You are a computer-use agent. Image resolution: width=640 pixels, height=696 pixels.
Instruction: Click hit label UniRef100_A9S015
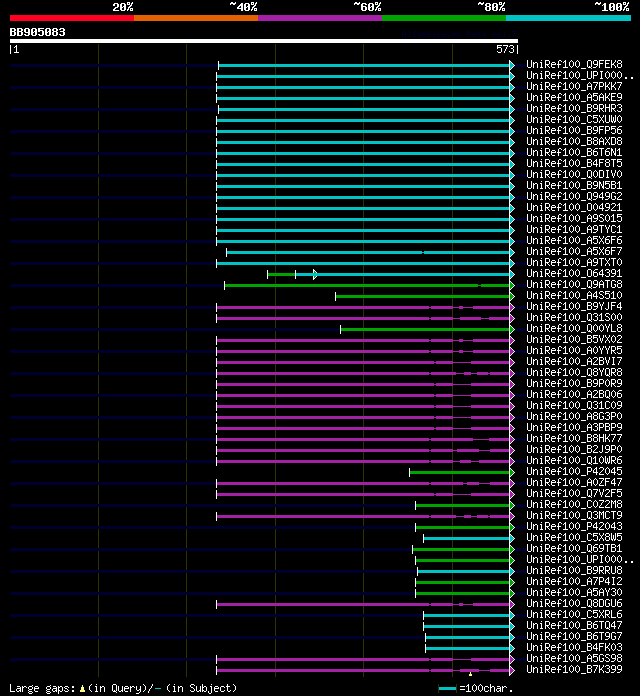click(574, 218)
